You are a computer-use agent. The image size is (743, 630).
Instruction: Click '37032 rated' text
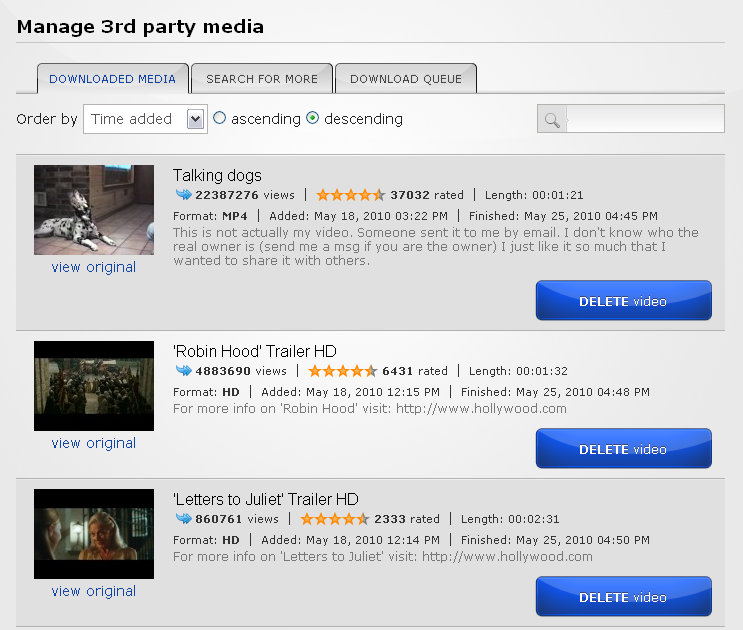tap(427, 195)
